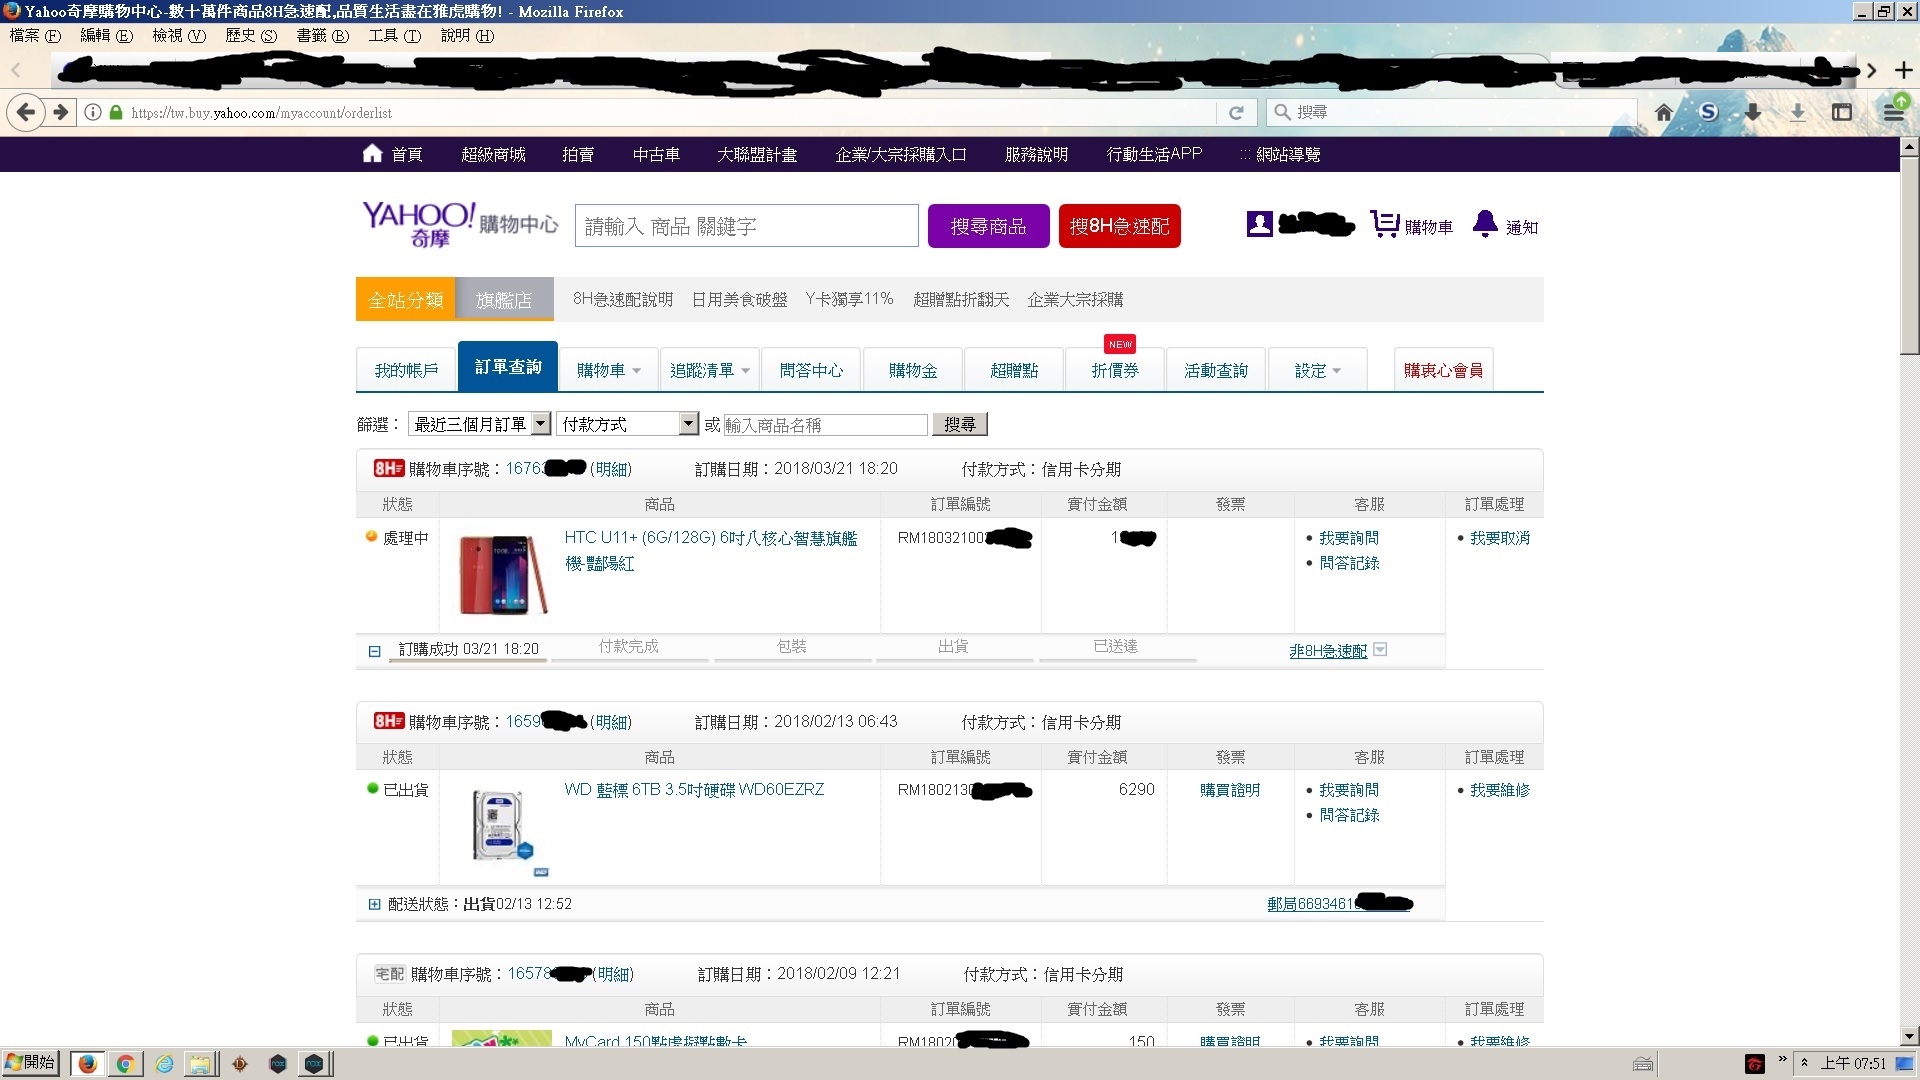
Task: Click the 購衷心會員 tab
Action: click(1443, 370)
